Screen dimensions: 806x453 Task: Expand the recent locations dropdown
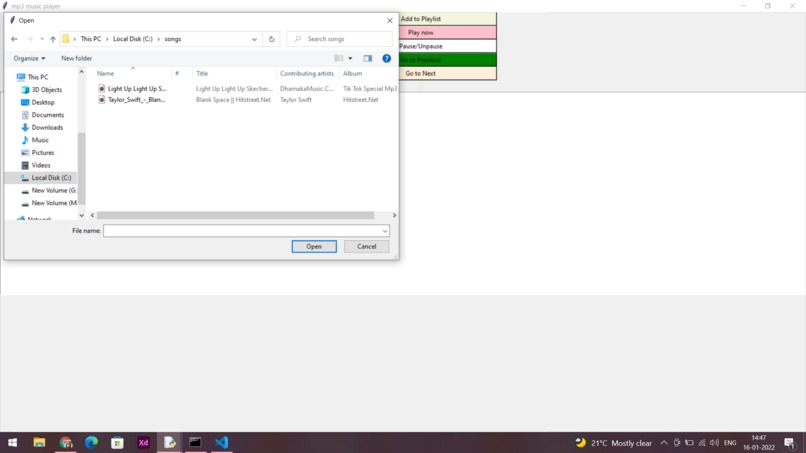tap(42, 39)
